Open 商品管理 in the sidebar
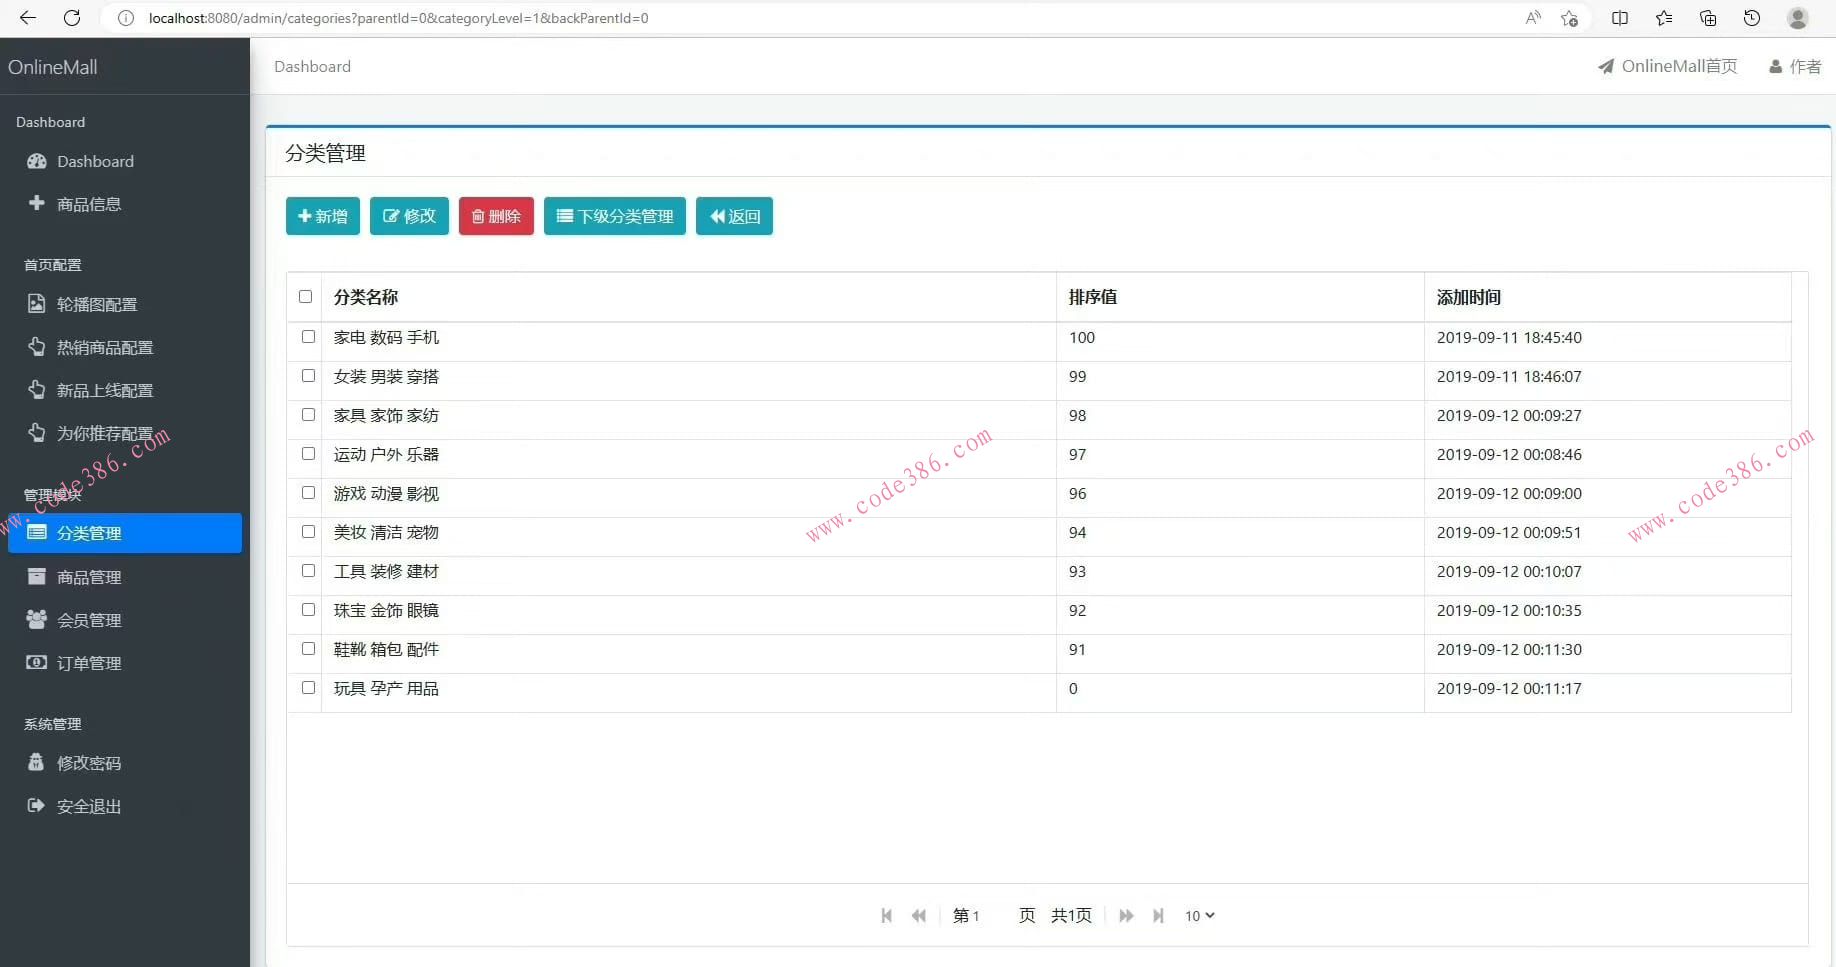 [125, 577]
